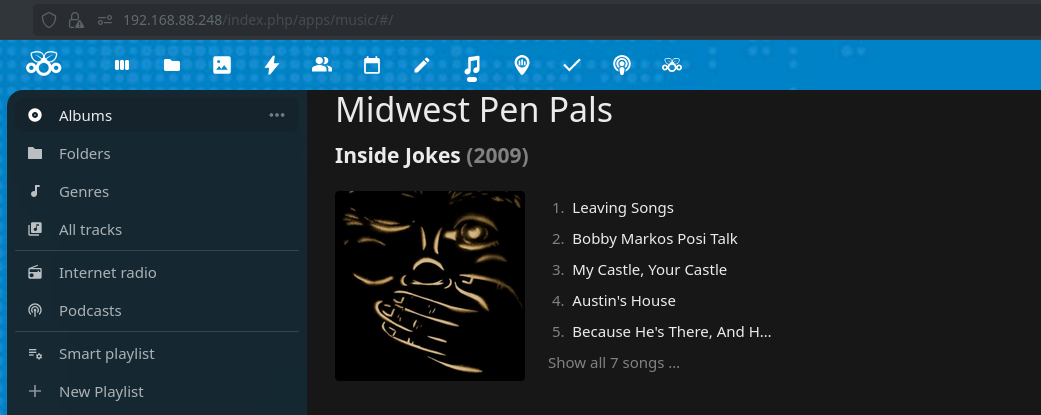Open the Albums three-dot options menu

click(277, 115)
